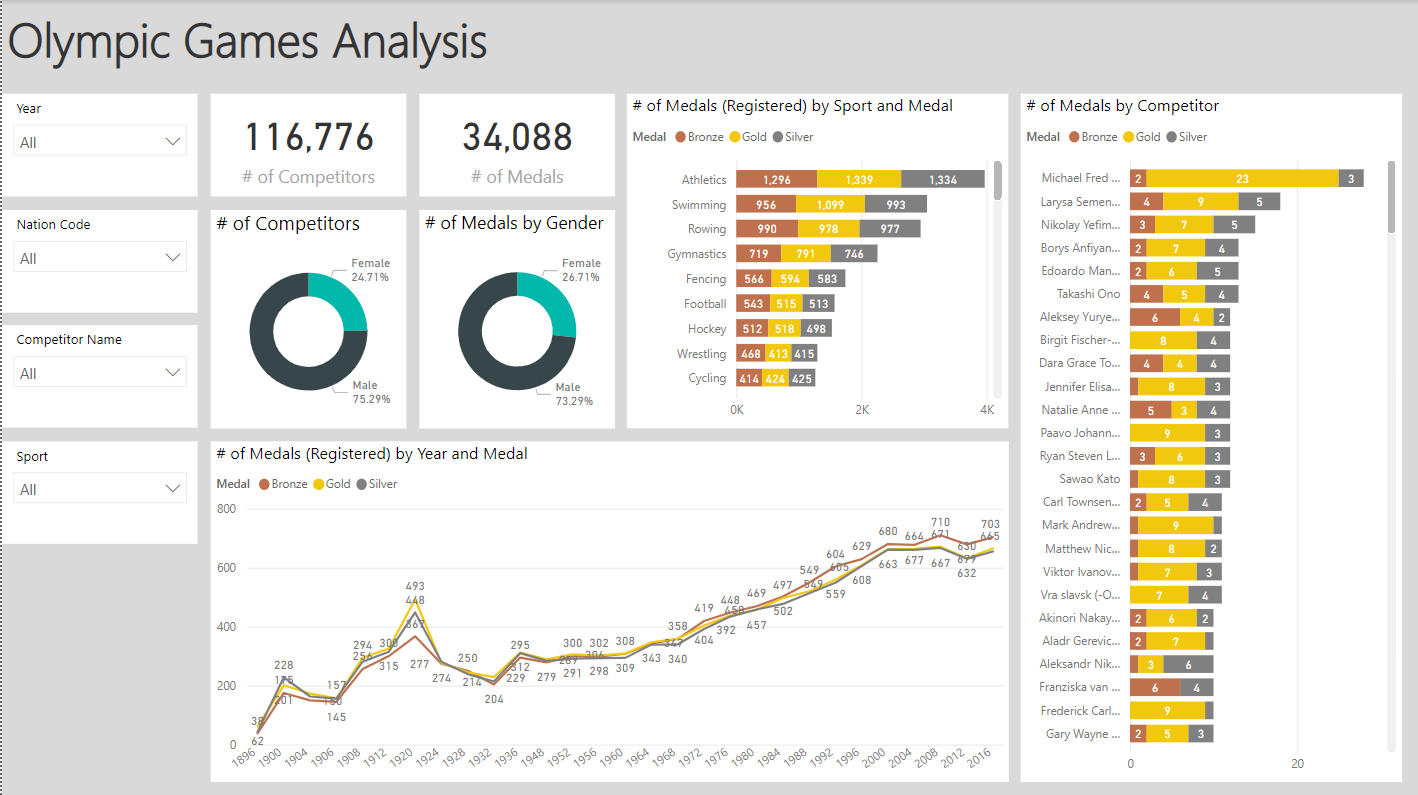Select the Rowing axis label

click(707, 228)
